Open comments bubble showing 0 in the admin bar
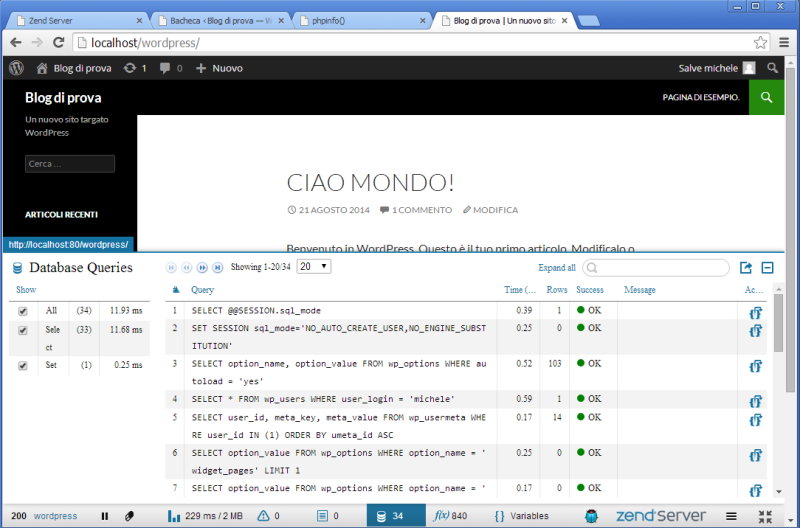The image size is (800, 528). coord(171,68)
